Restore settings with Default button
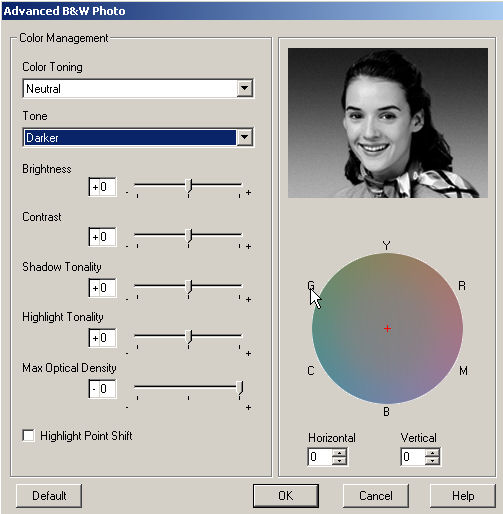Viewport: 503px width, 514px height. (49, 495)
